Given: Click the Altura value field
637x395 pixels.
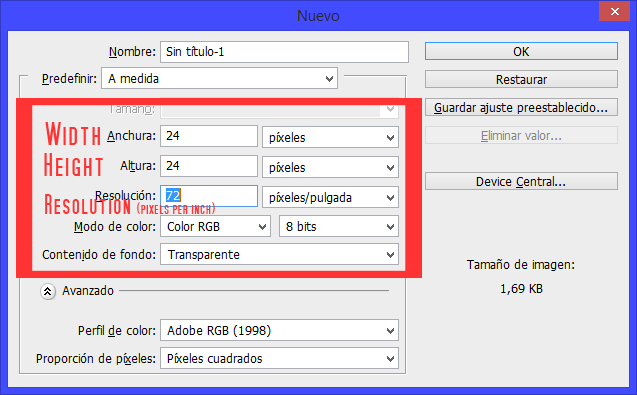Looking at the screenshot, I should (x=209, y=166).
